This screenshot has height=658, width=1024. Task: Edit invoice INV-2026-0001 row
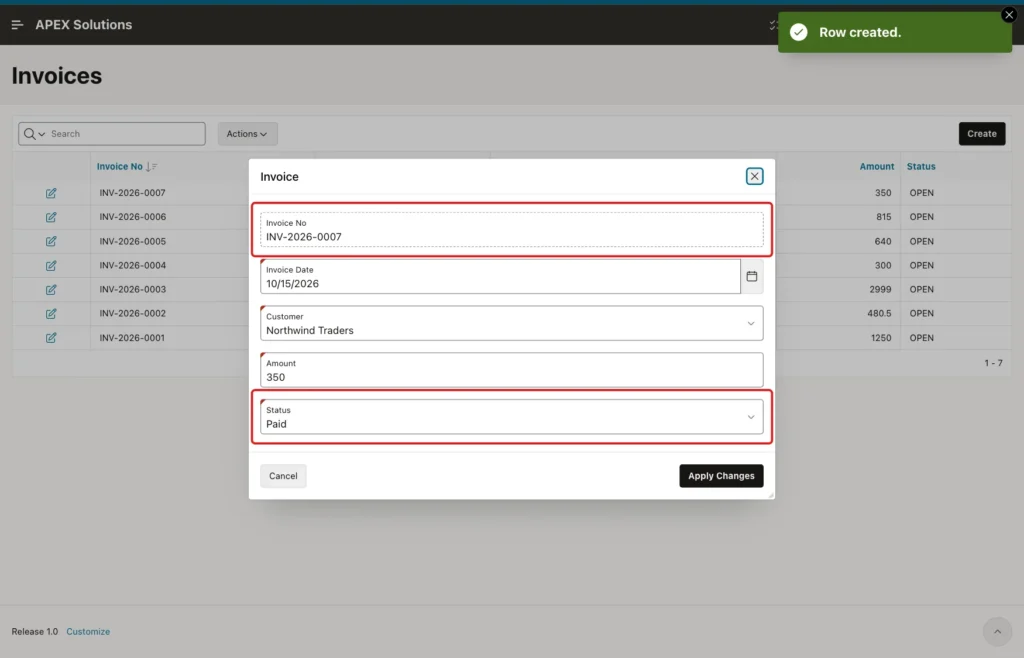pyautogui.click(x=51, y=338)
